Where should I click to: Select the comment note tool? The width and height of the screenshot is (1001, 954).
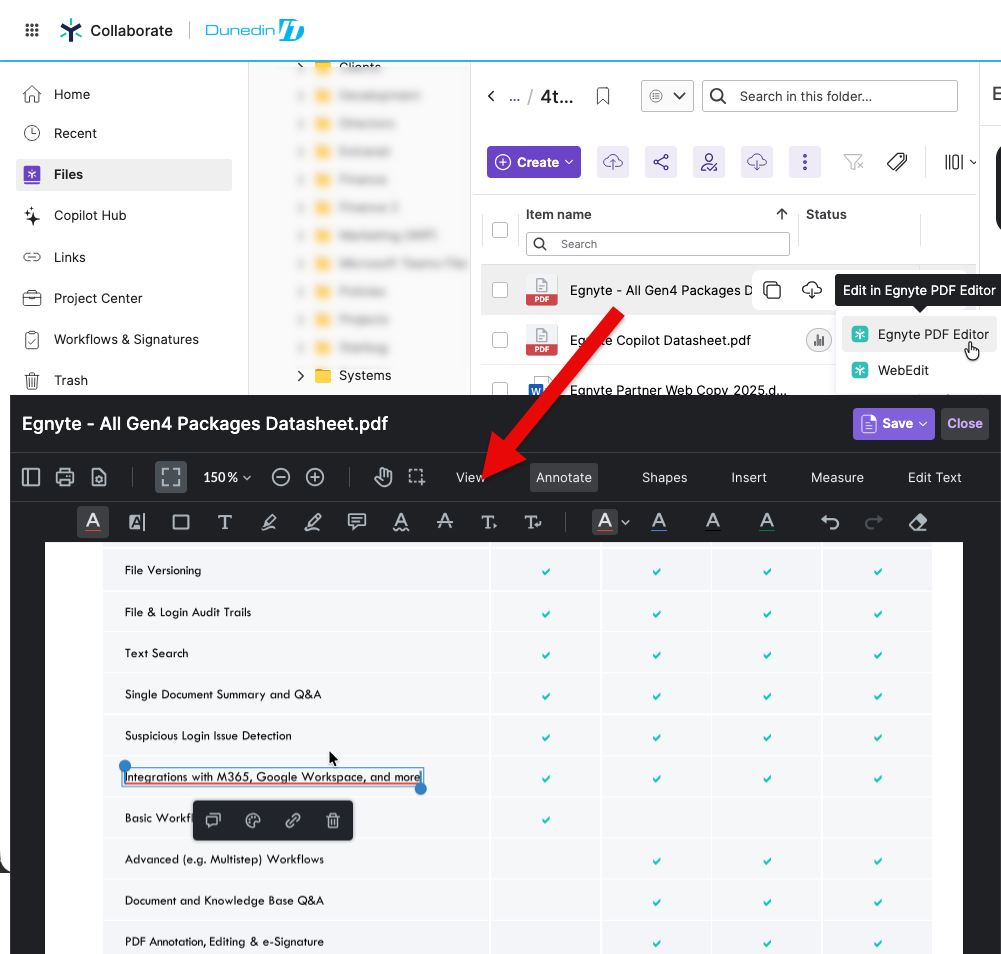point(357,522)
